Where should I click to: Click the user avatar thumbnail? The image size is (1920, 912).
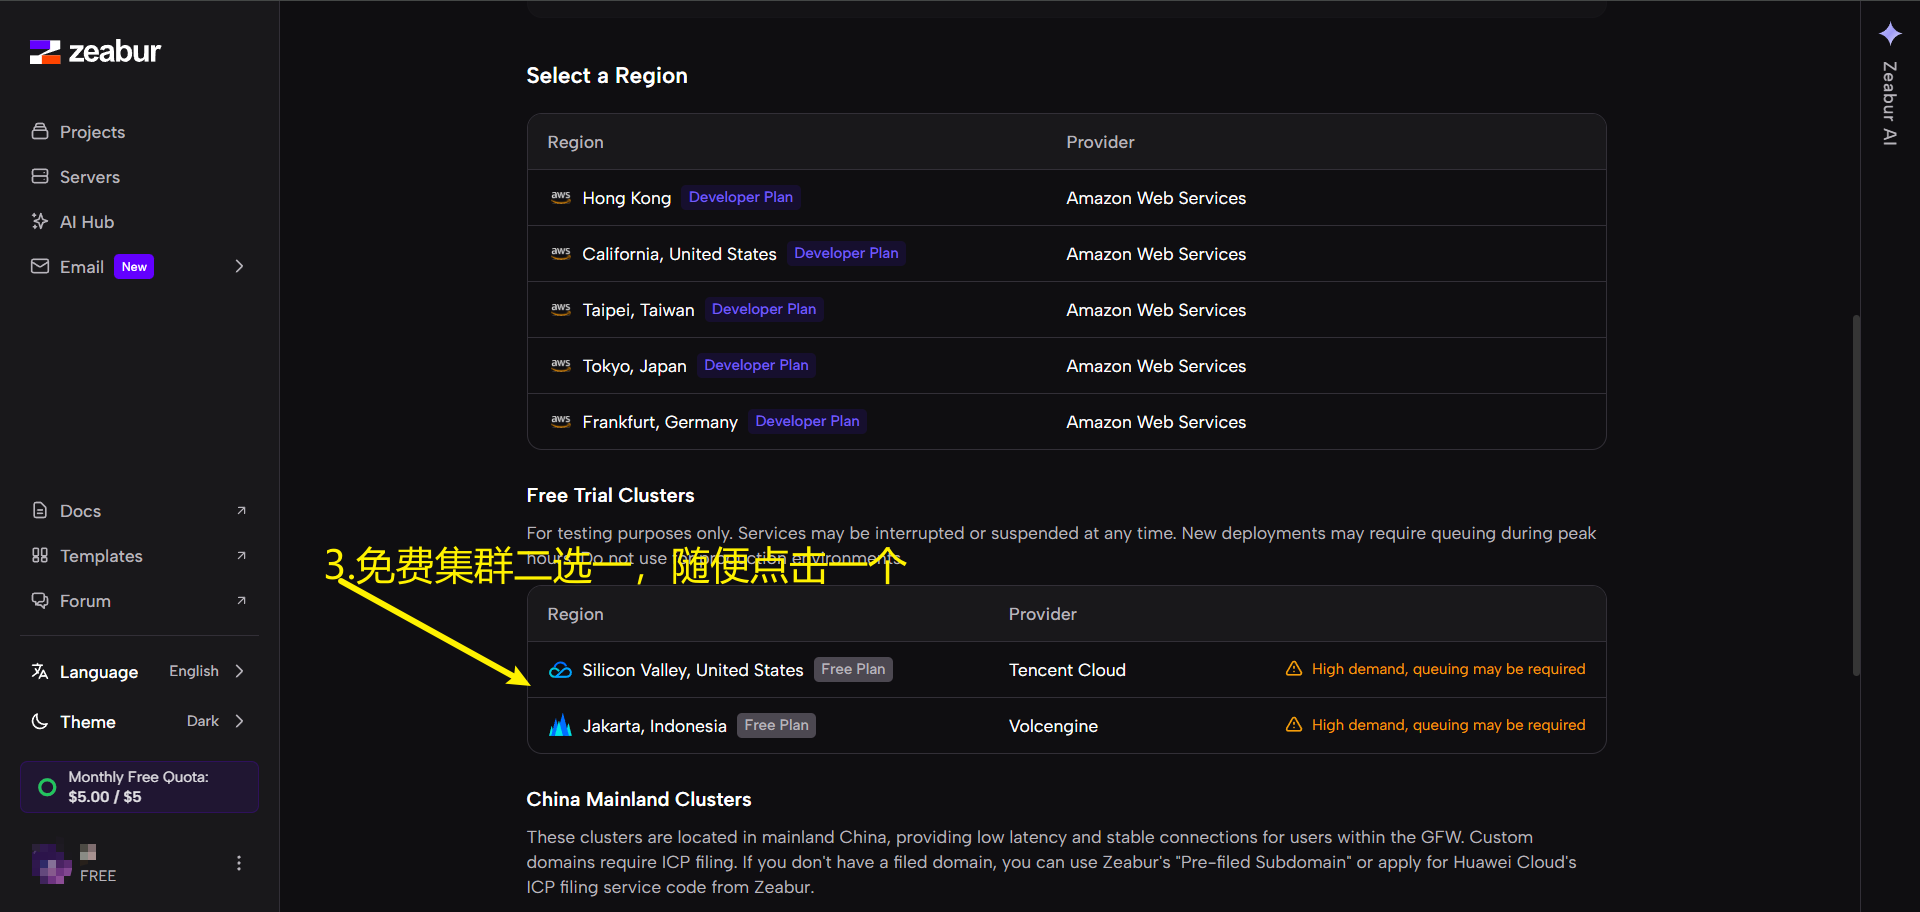tap(51, 864)
